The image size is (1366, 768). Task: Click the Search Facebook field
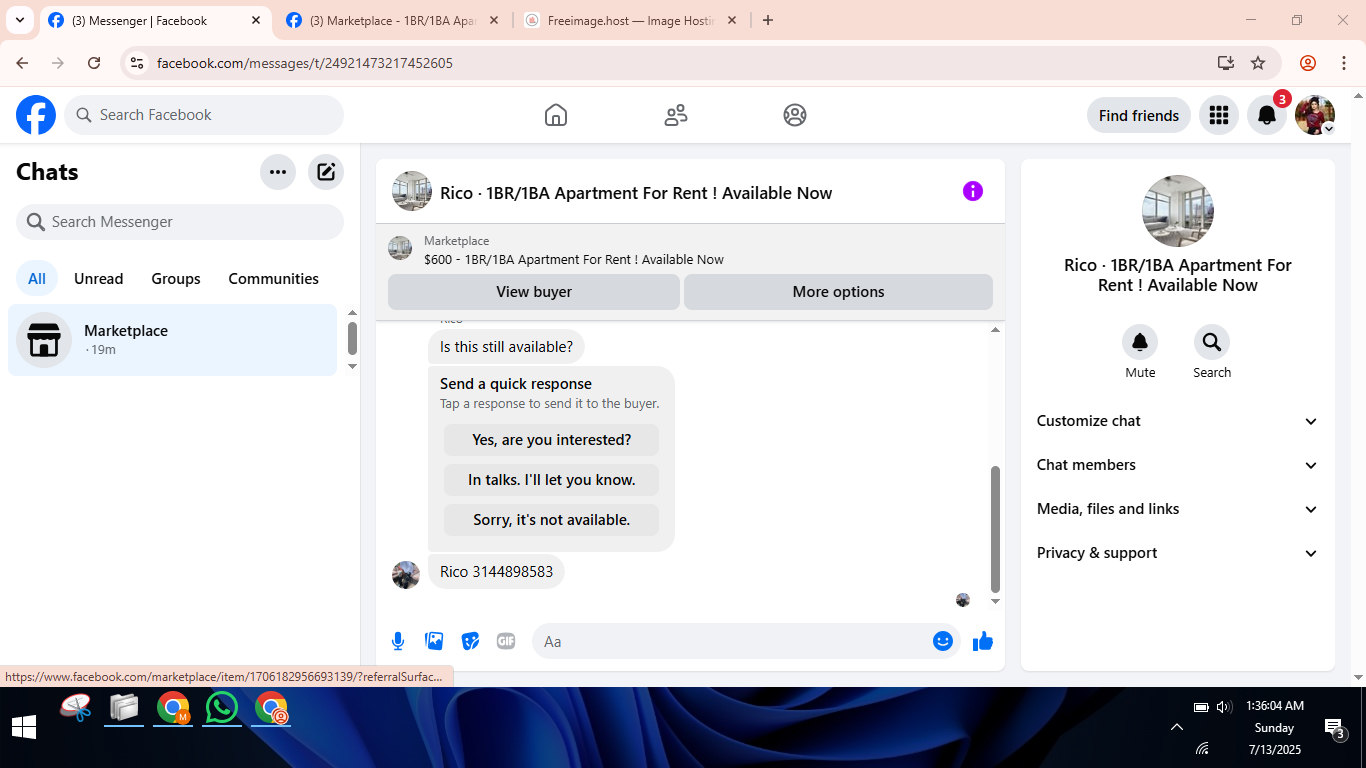pos(204,115)
